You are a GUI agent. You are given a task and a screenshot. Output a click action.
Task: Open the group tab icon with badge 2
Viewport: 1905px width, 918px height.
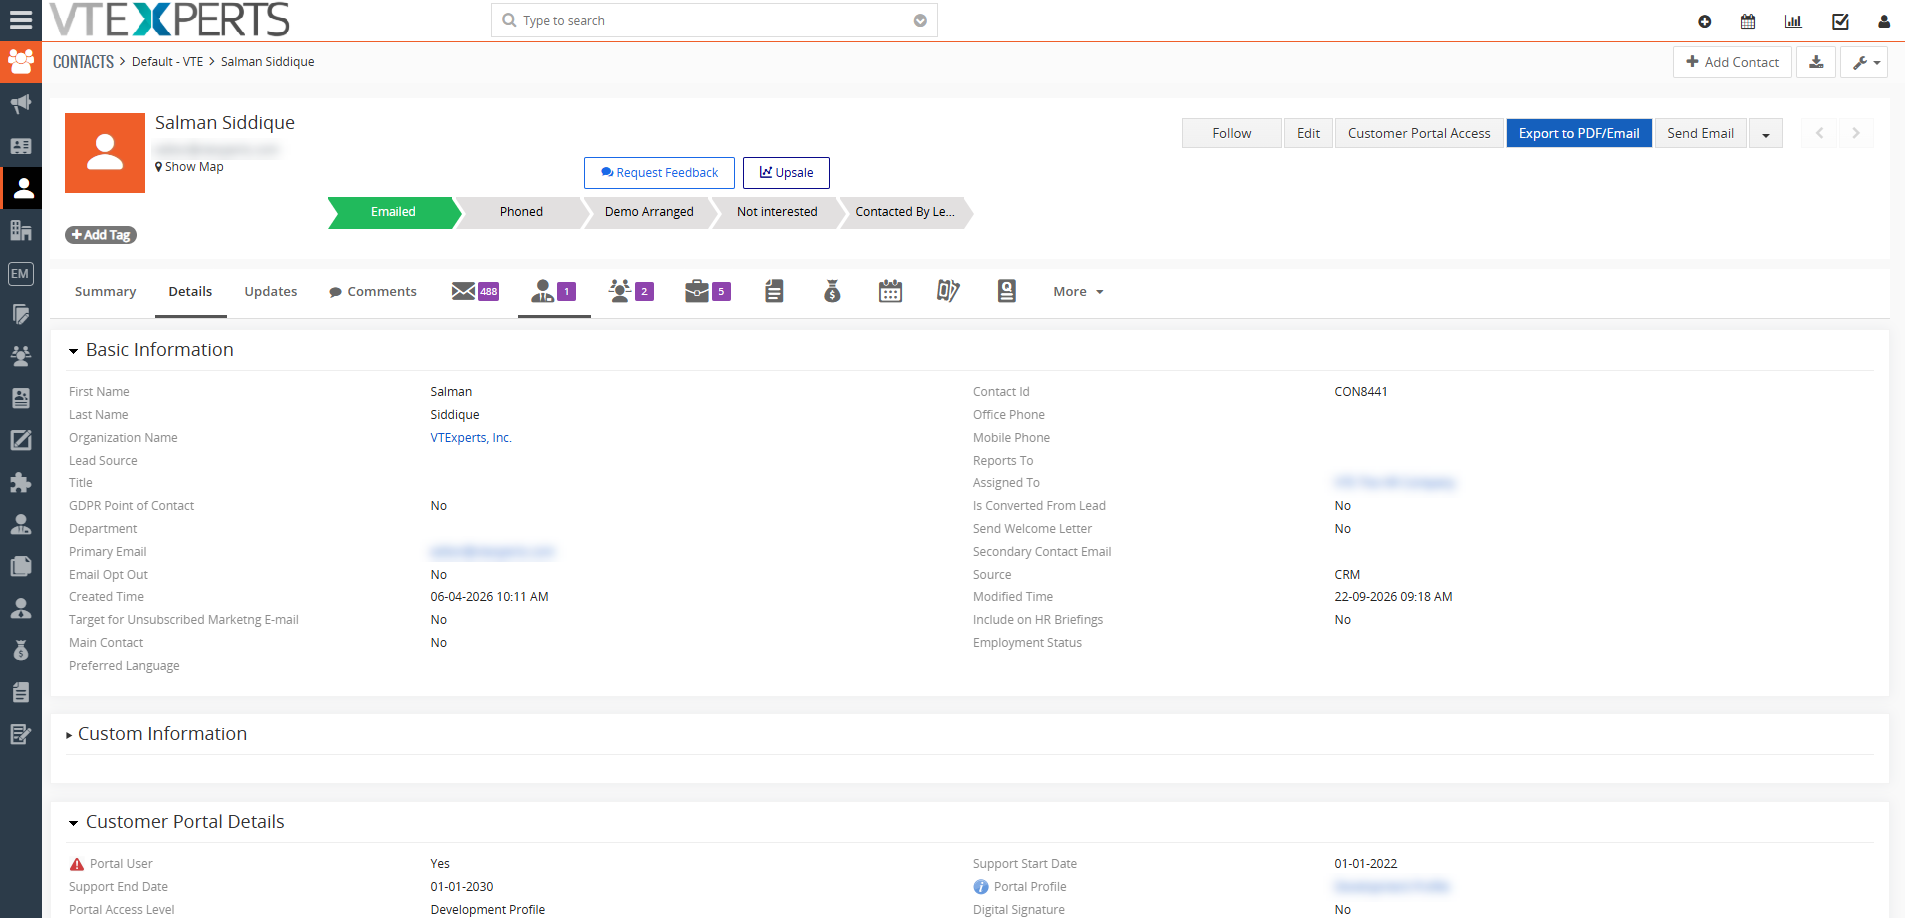632,291
